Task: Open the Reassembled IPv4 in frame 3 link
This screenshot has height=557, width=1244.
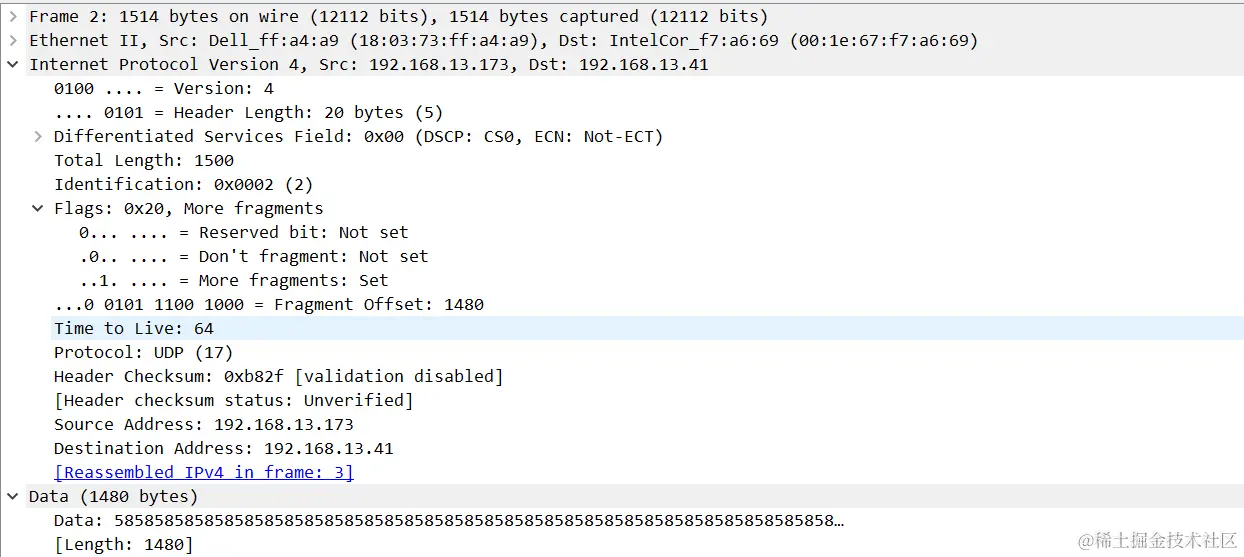Action: click(x=203, y=472)
